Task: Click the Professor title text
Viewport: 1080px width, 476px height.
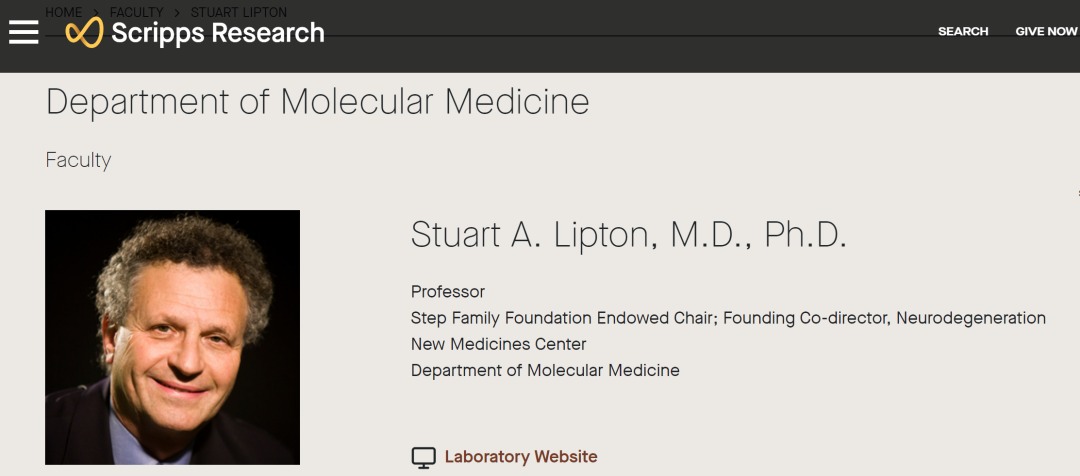Action: pyautogui.click(x=447, y=292)
